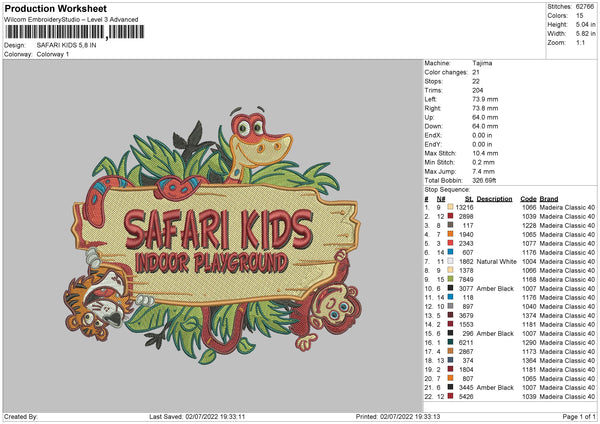Click the Natural White swatch in row 7
Viewport: 600px width, 424px height.
coord(450,261)
